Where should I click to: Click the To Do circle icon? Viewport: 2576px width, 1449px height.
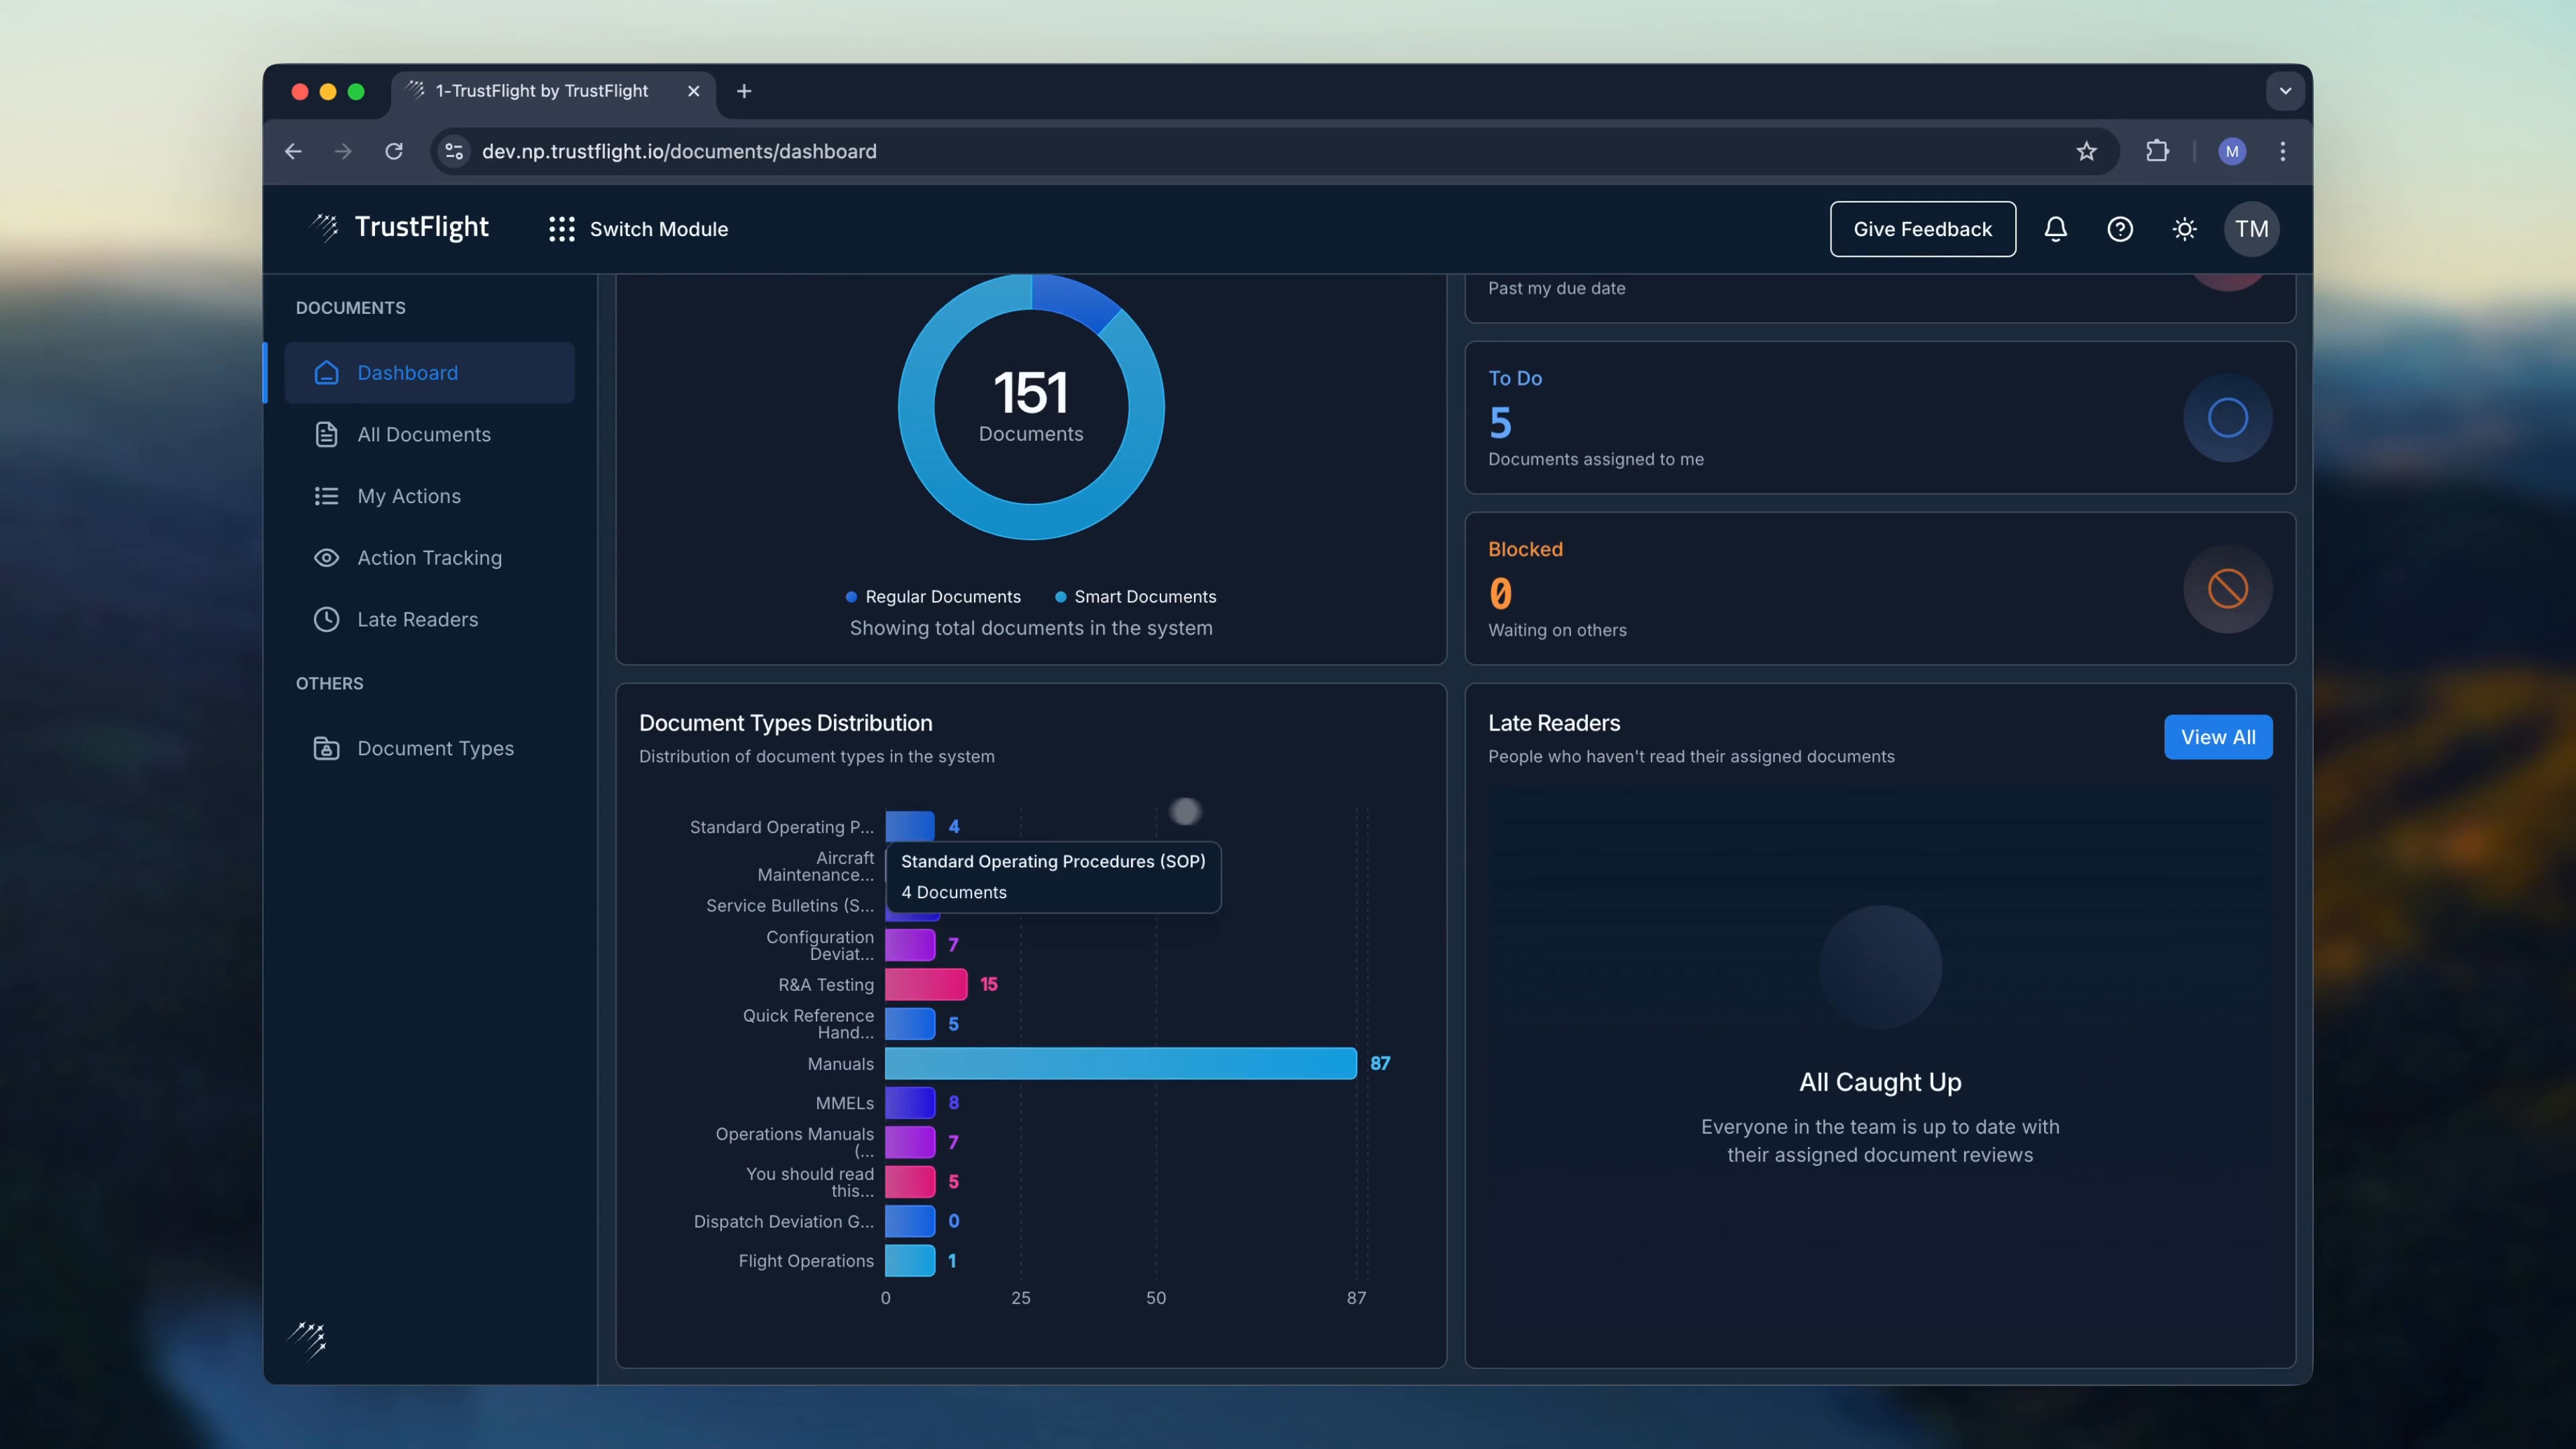(x=2227, y=418)
